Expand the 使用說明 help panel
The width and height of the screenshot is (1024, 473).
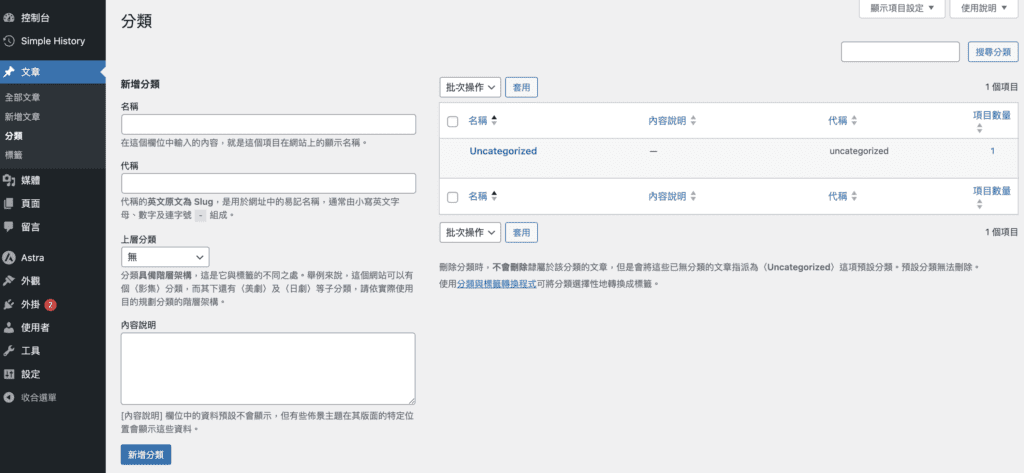click(x=984, y=8)
